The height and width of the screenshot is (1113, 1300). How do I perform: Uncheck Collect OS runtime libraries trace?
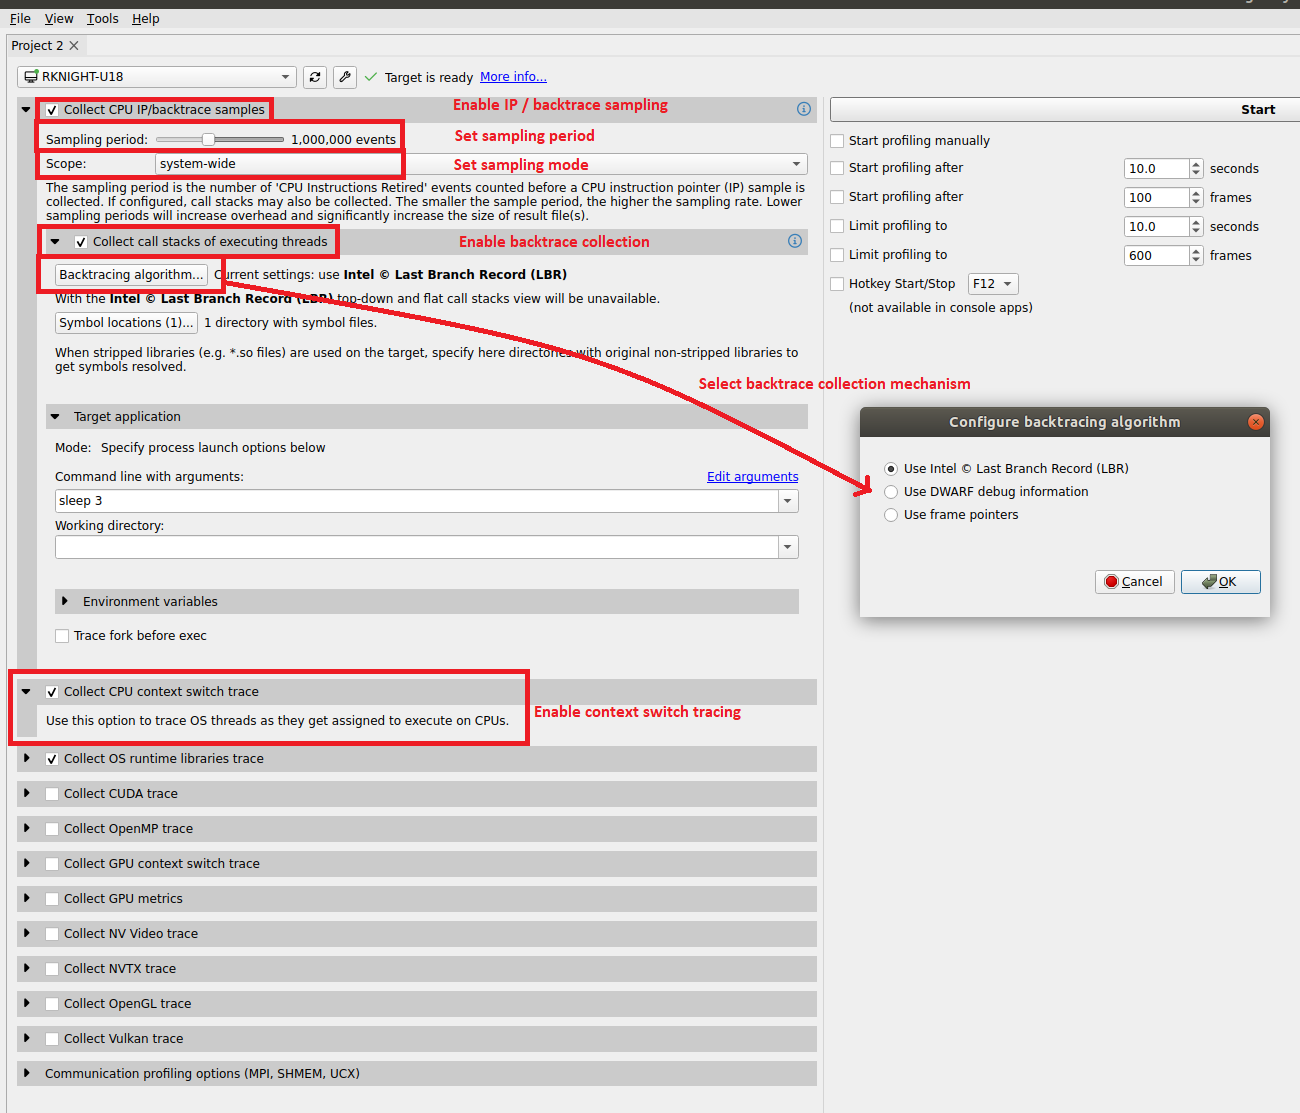click(51, 759)
